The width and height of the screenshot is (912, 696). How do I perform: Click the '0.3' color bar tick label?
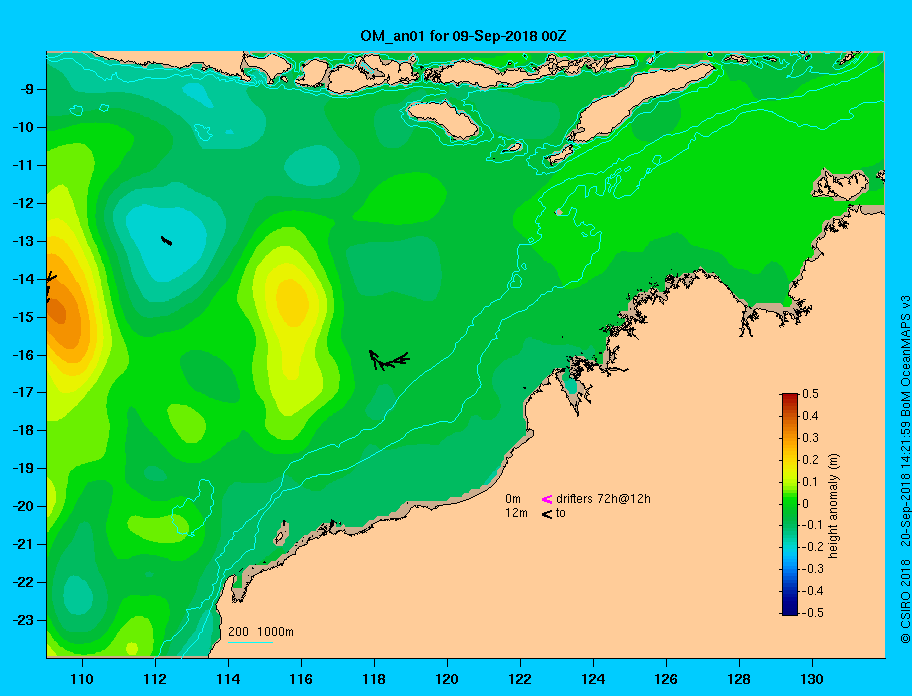(810, 438)
